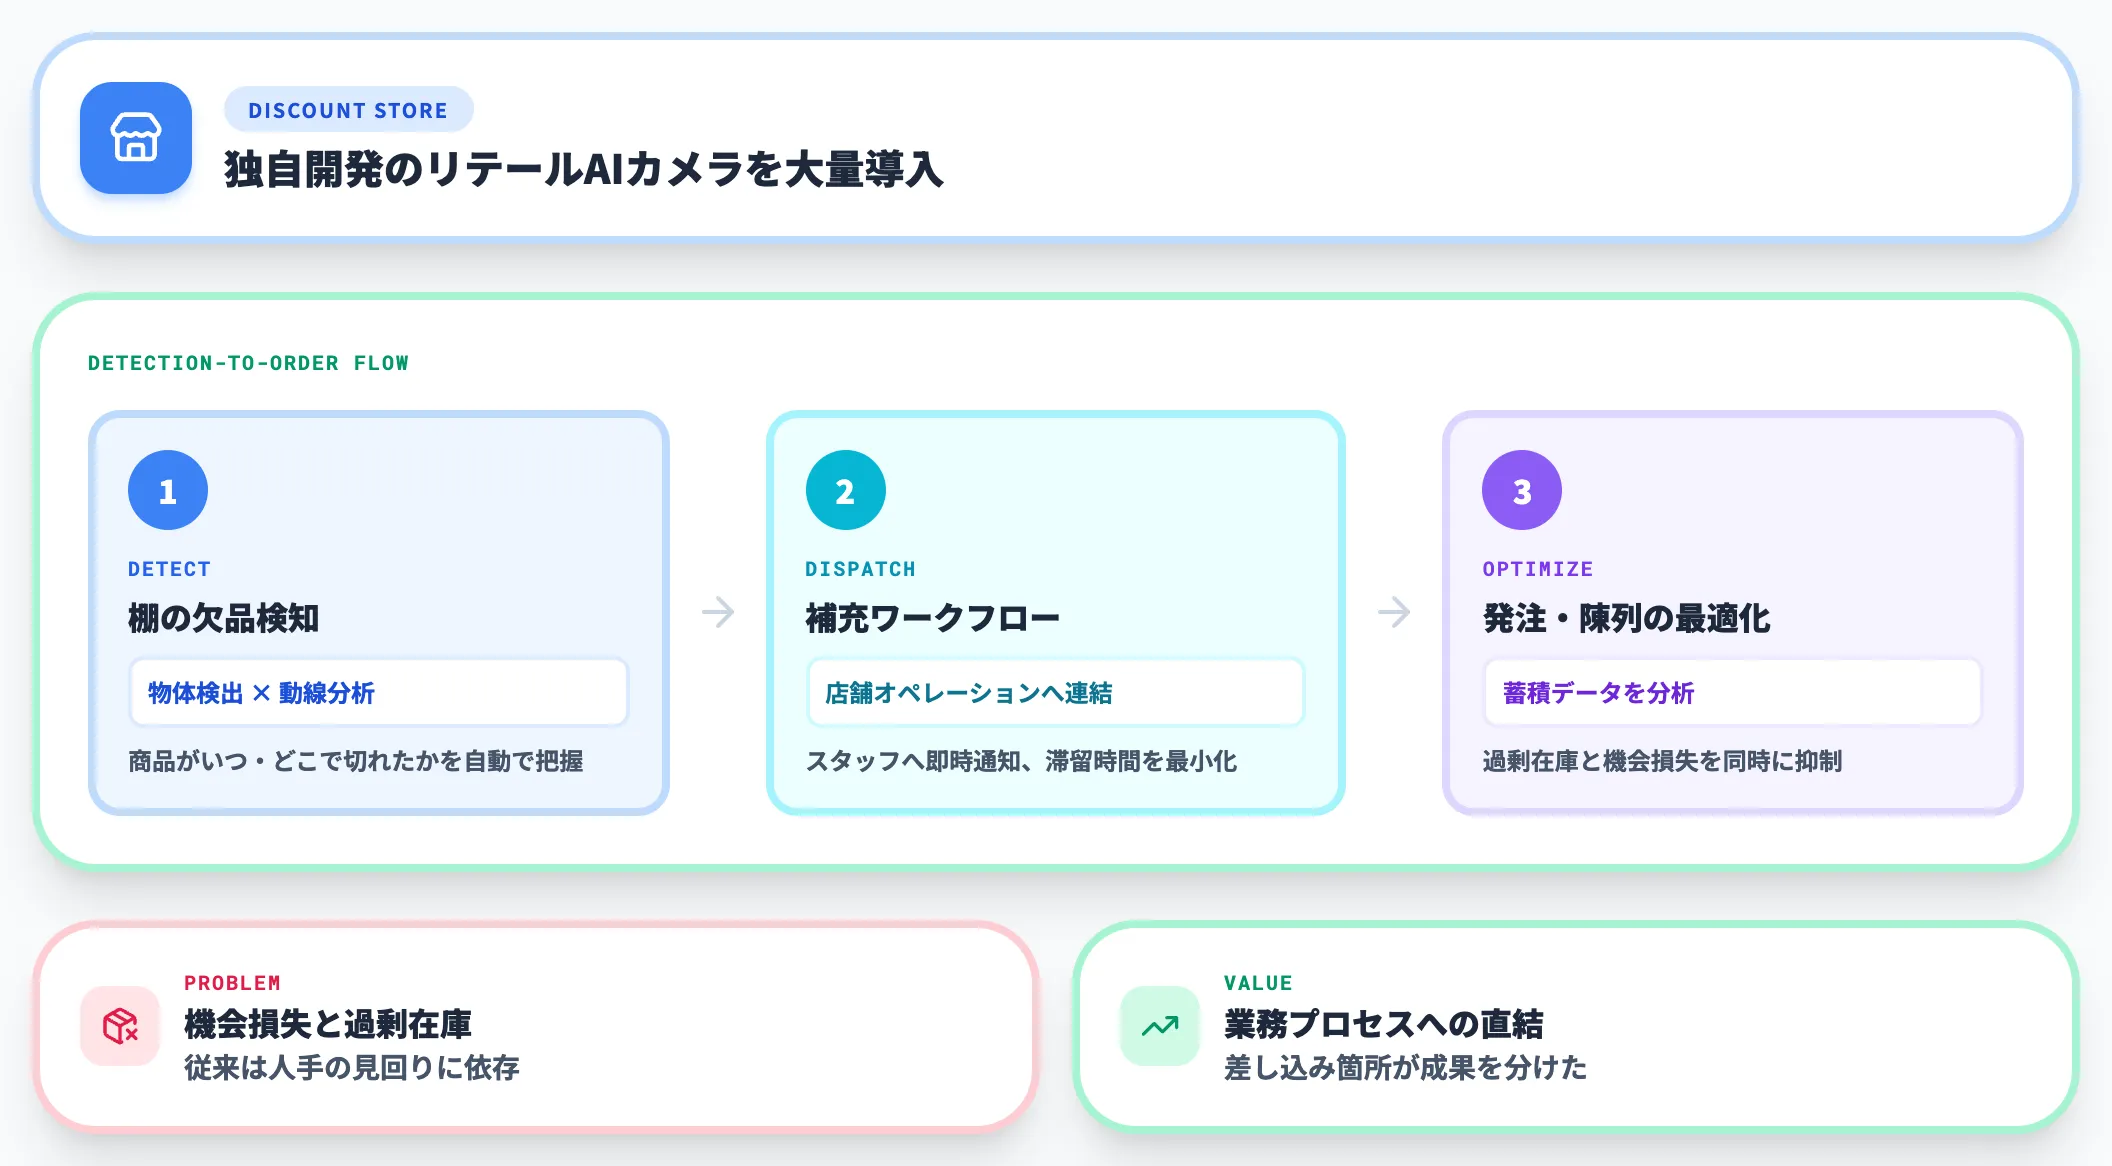
Task: Click the blue store icon
Action: coord(136,138)
